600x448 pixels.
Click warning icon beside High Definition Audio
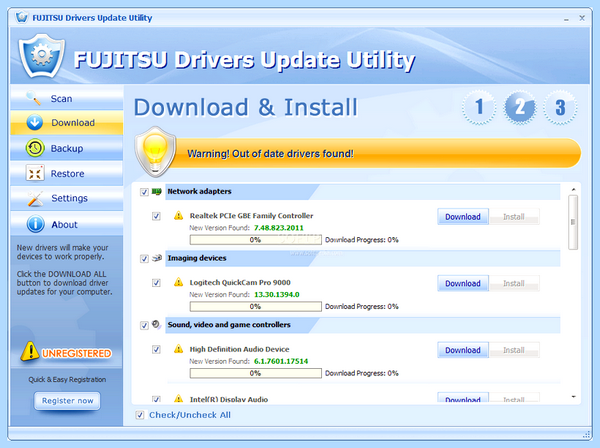178,349
